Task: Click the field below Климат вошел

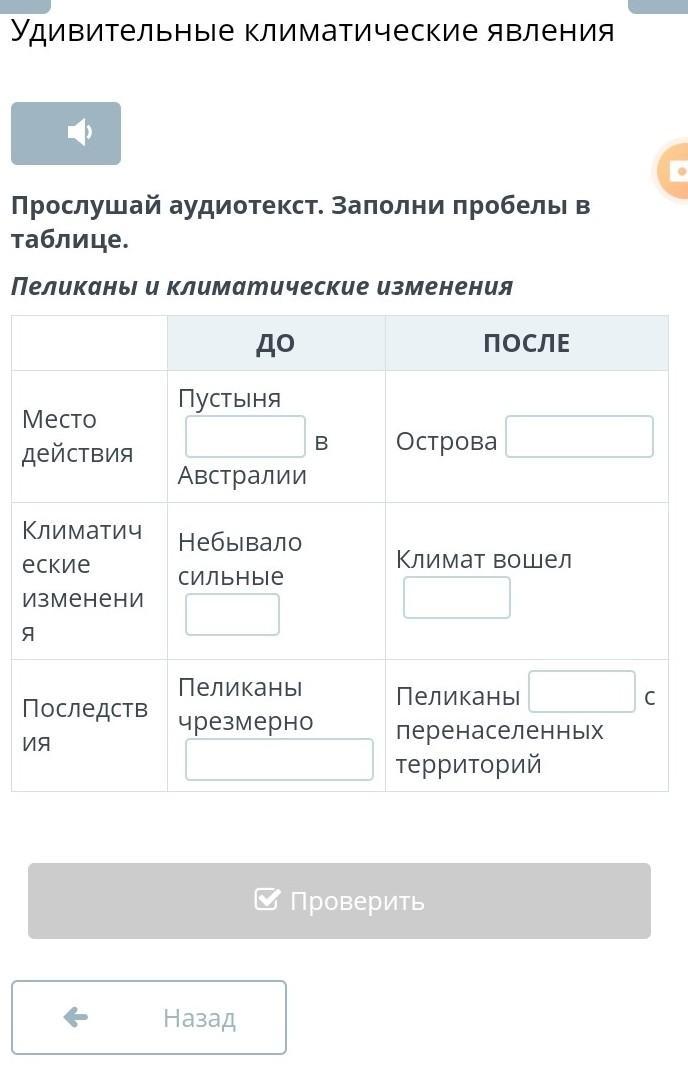Action: click(x=457, y=597)
